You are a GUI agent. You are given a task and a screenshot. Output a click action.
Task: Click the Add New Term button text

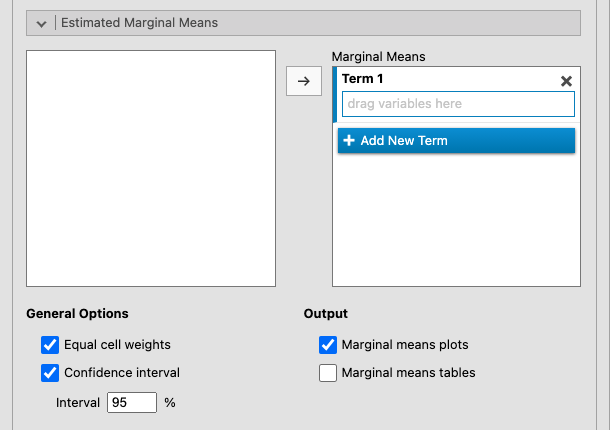coord(403,141)
